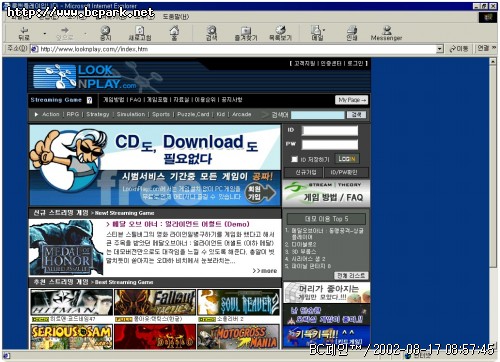
Task: Open the Serious Sam game thumbnail
Action: (x=72, y=337)
